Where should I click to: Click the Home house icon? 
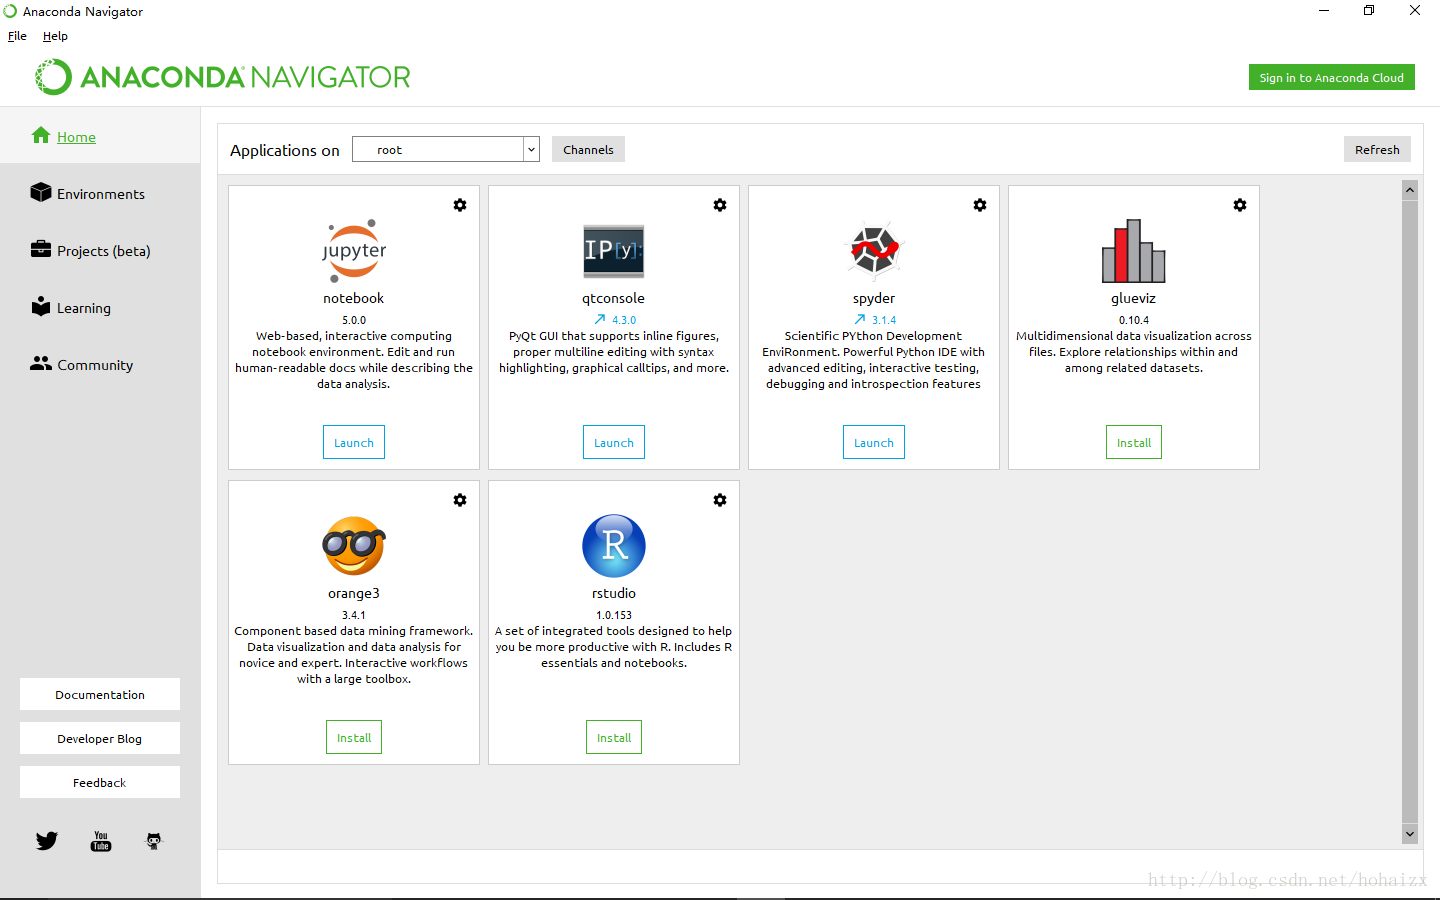[41, 135]
